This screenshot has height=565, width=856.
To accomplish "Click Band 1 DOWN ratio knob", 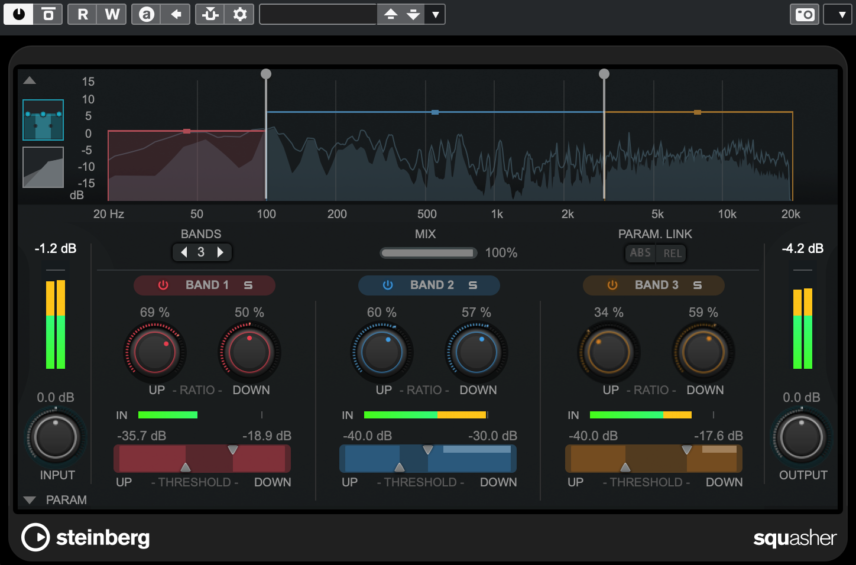I will (249, 352).
